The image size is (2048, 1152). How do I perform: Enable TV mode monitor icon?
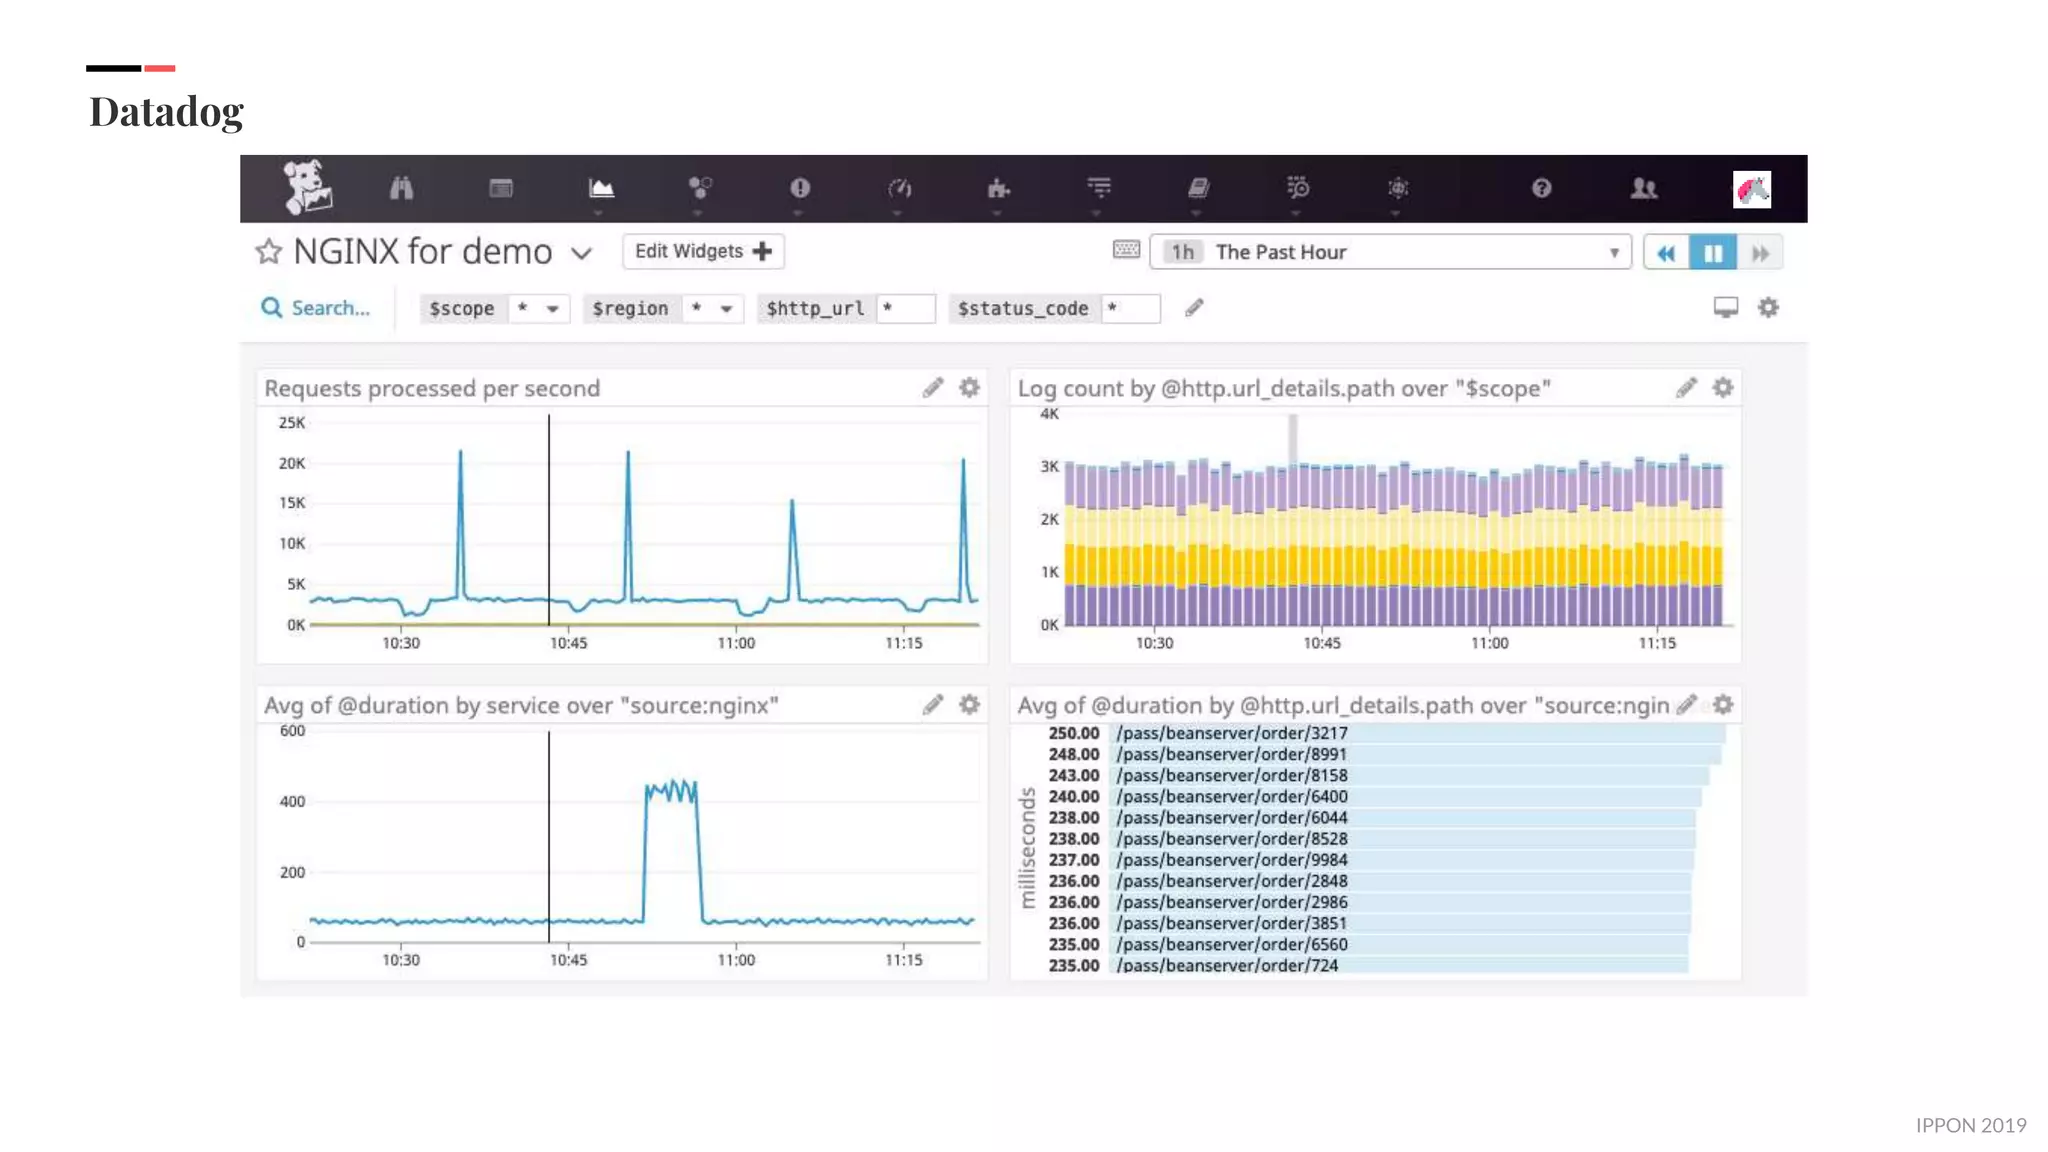1725,308
